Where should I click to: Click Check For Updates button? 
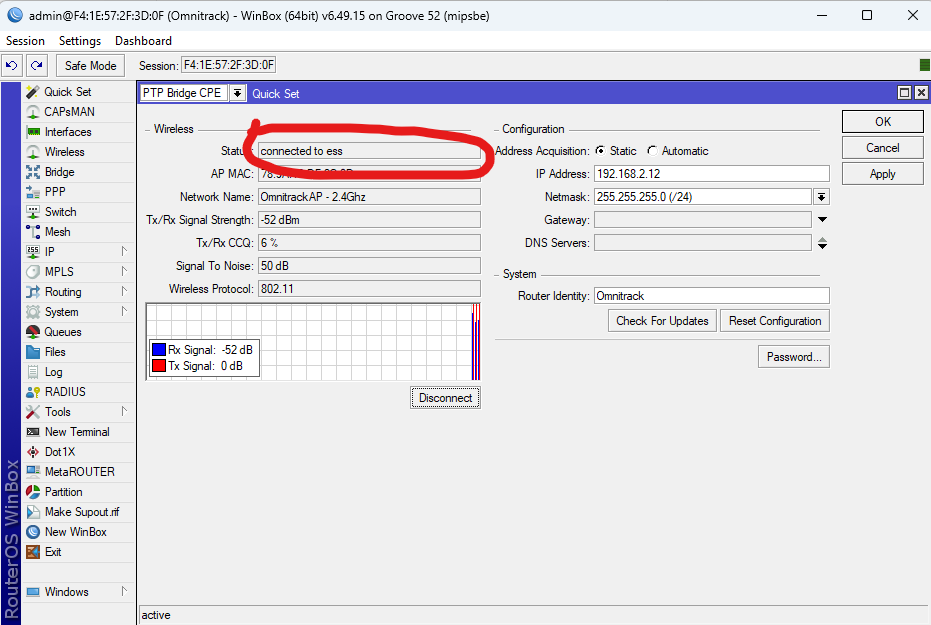pos(662,321)
